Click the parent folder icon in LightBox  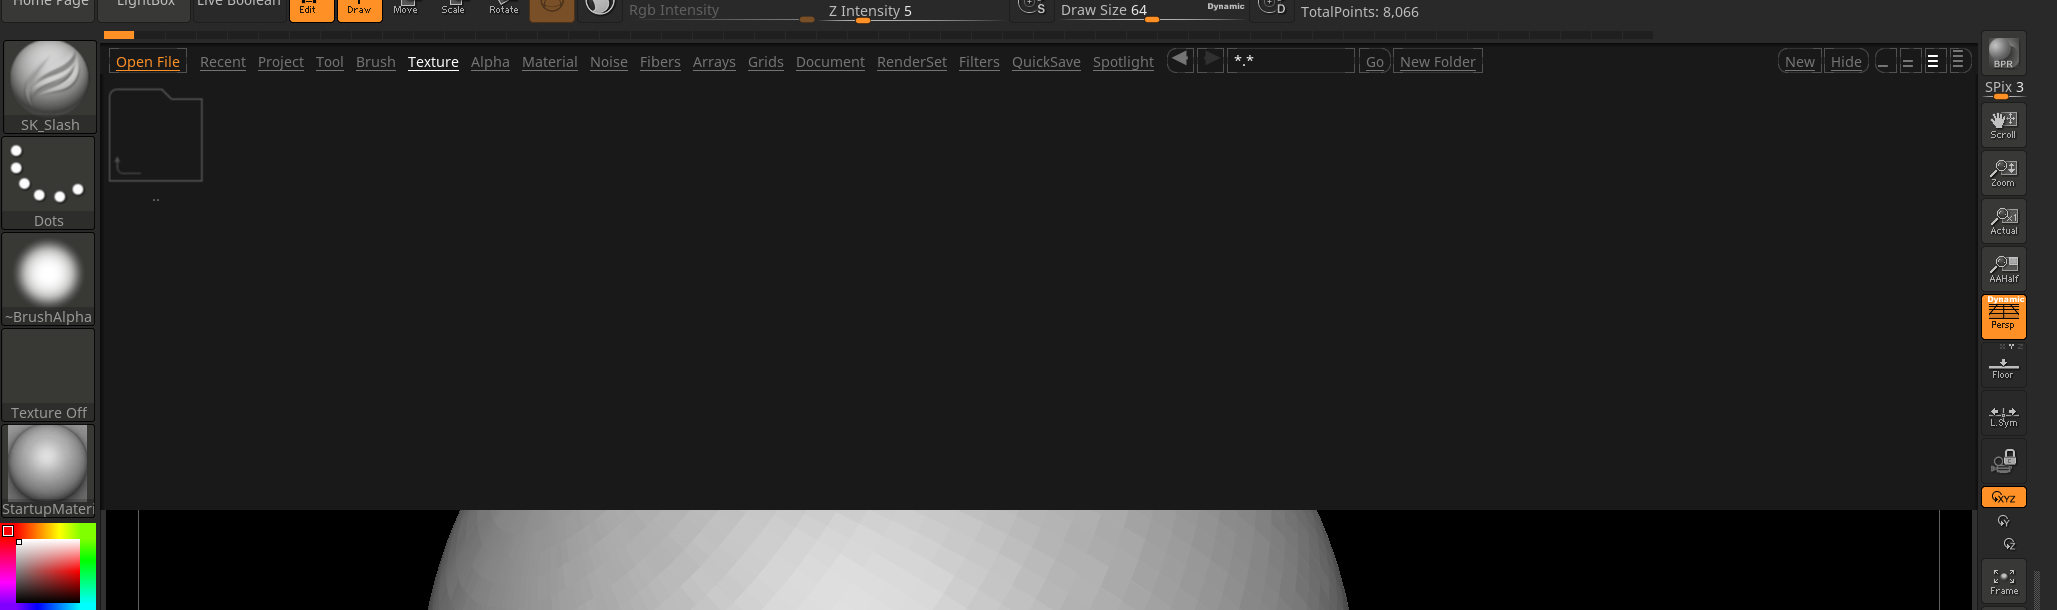(x=156, y=135)
